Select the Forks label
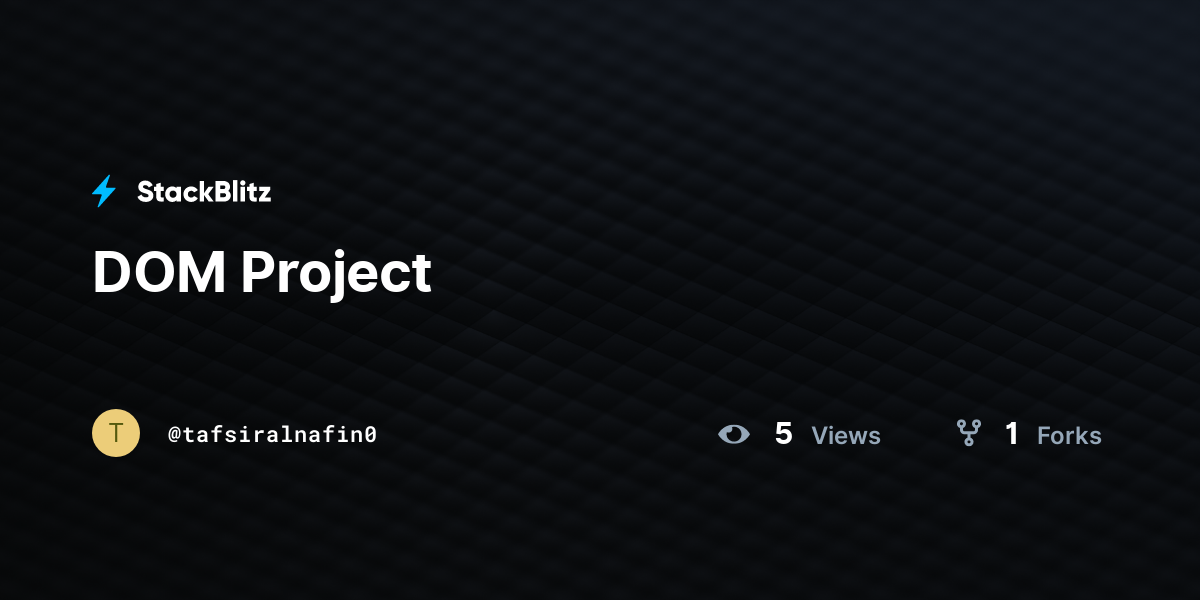 pyautogui.click(x=1069, y=435)
